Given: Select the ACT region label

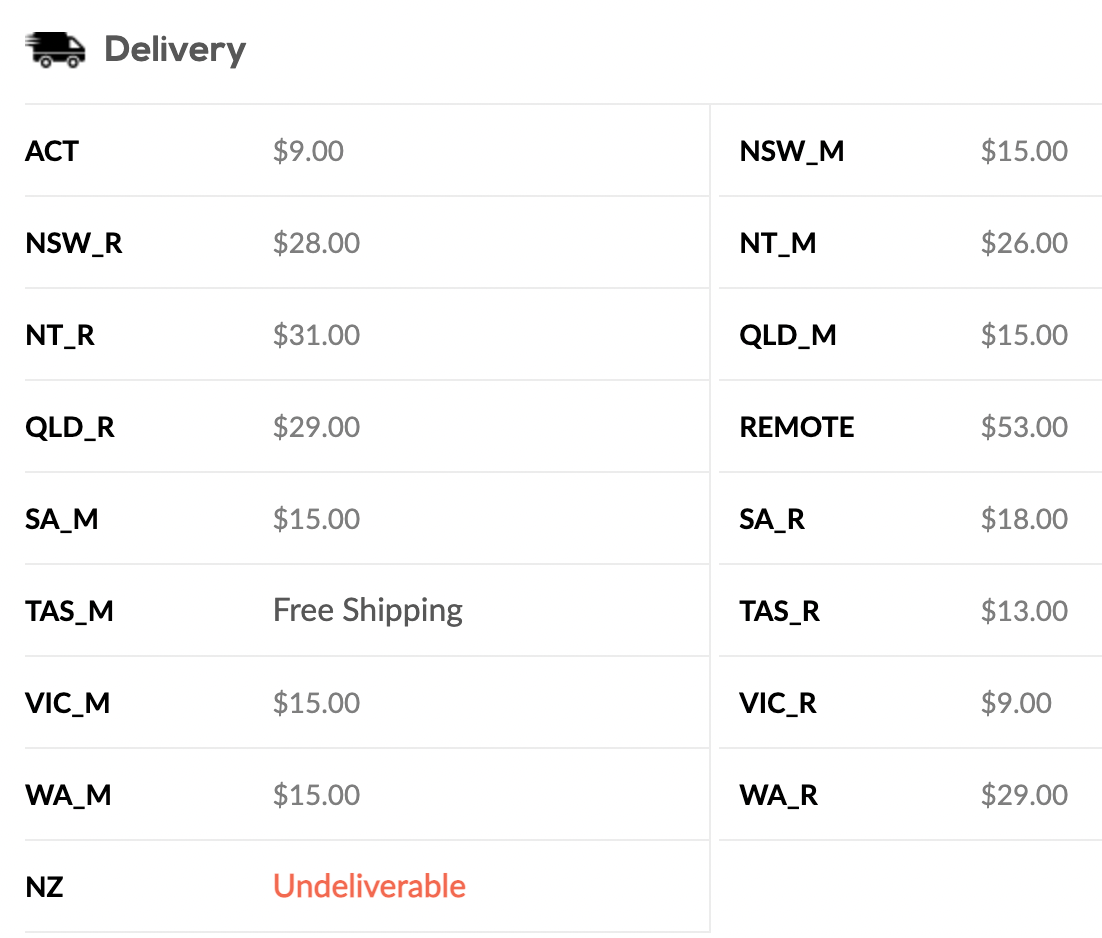Looking at the screenshot, I should click(52, 151).
